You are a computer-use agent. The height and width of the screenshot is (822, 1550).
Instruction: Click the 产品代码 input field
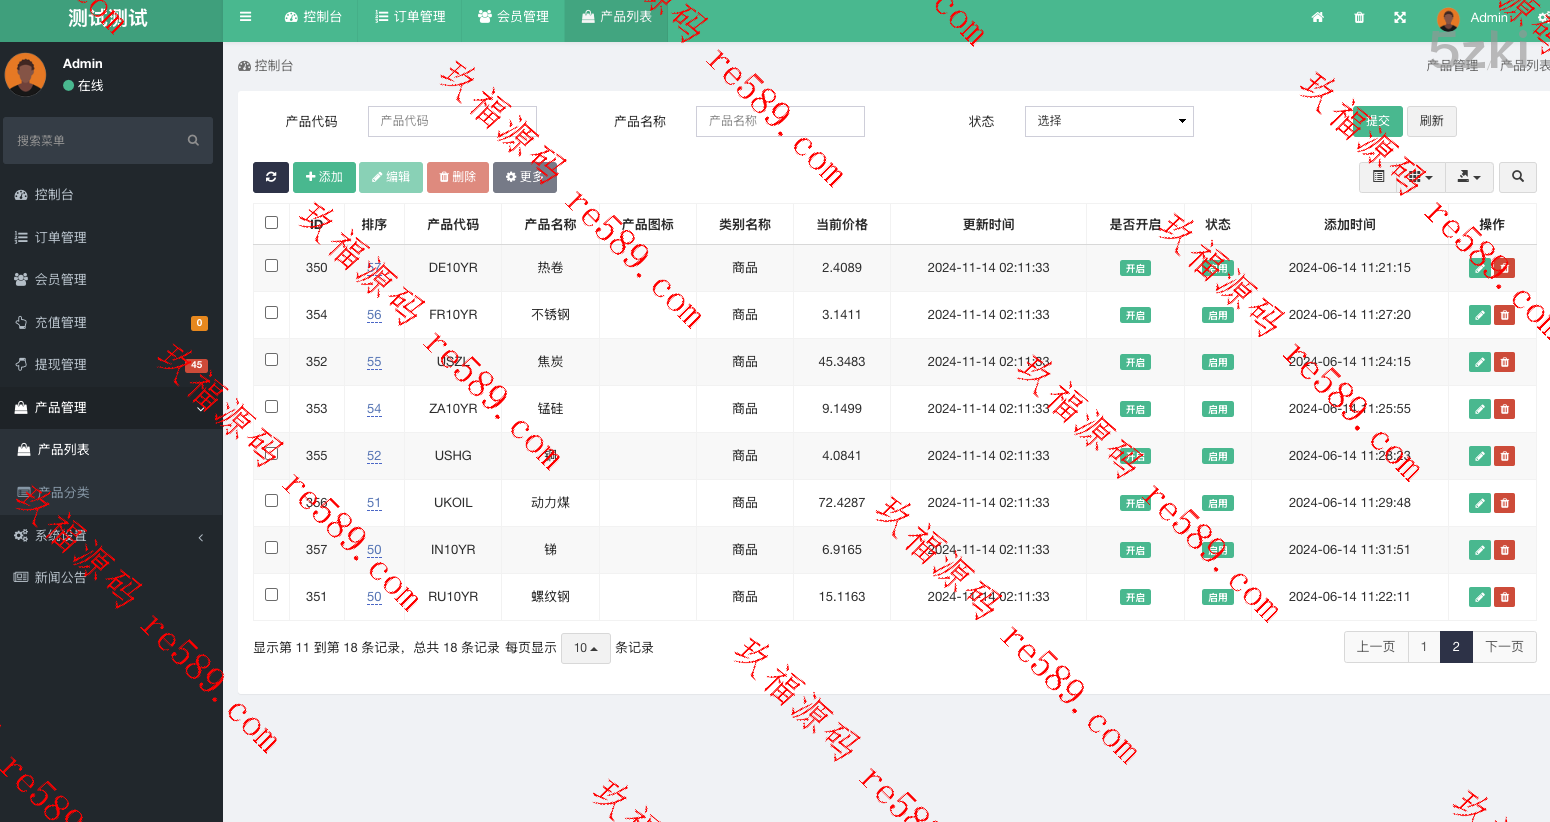452,121
